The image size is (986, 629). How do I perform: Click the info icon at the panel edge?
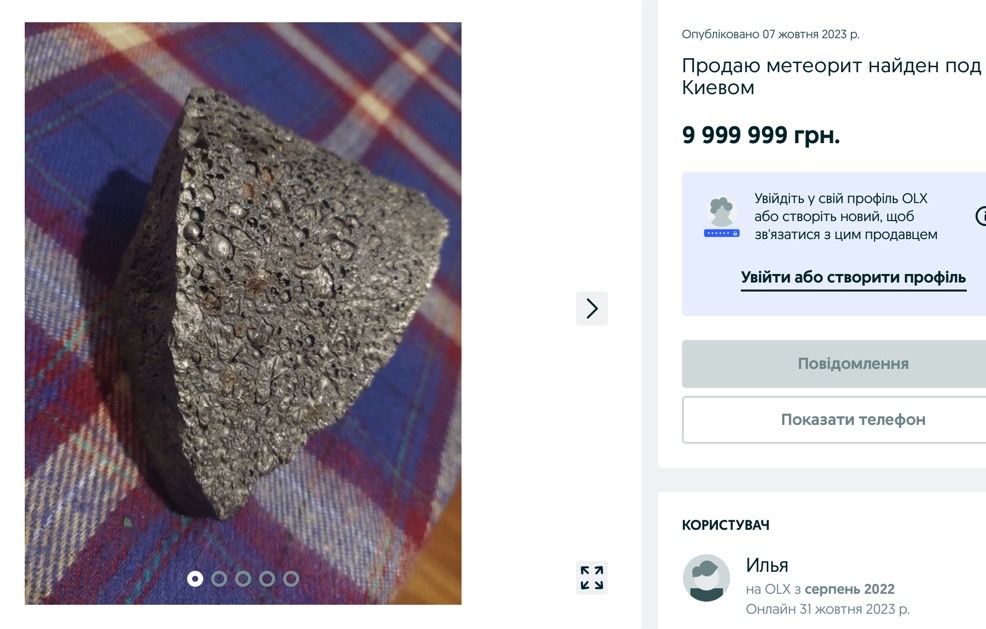(982, 213)
